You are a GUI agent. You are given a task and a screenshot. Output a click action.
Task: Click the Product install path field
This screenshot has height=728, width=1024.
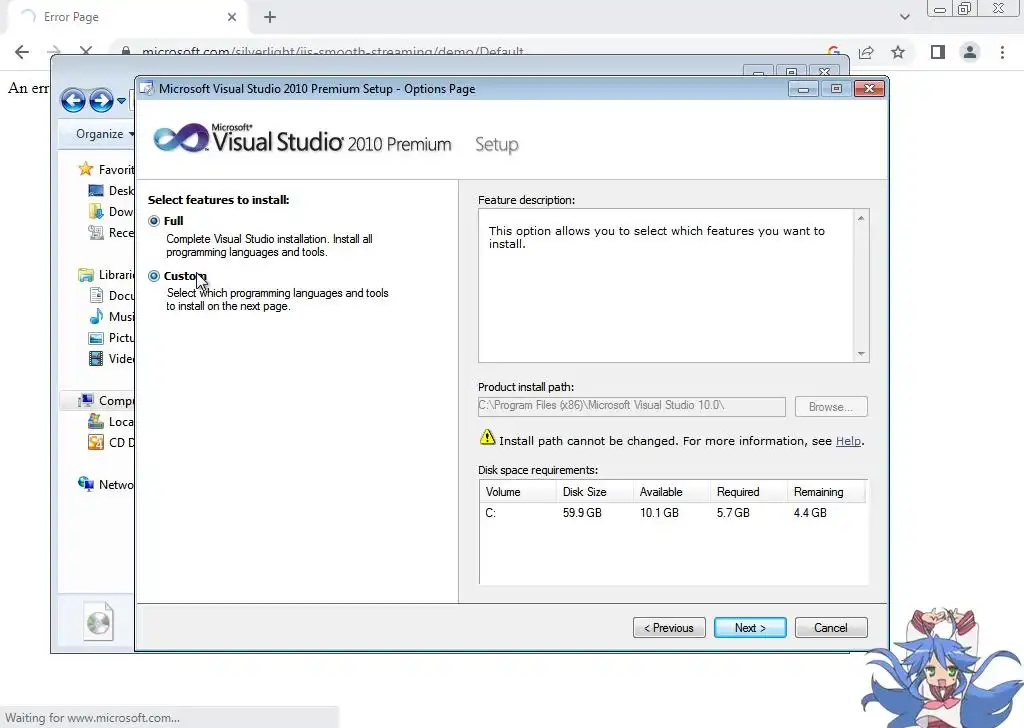click(x=632, y=406)
